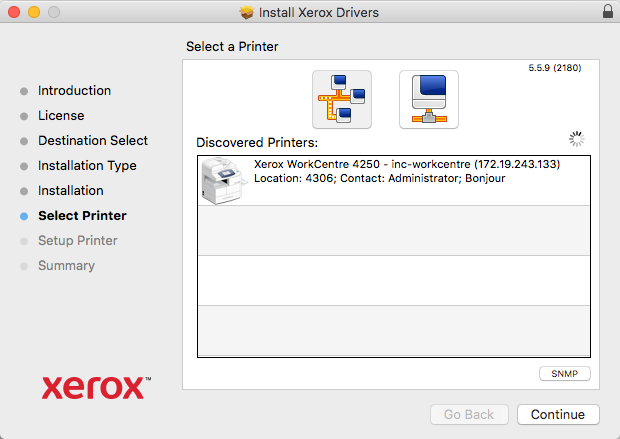Click the Location: 4306 contact line

coord(380,178)
